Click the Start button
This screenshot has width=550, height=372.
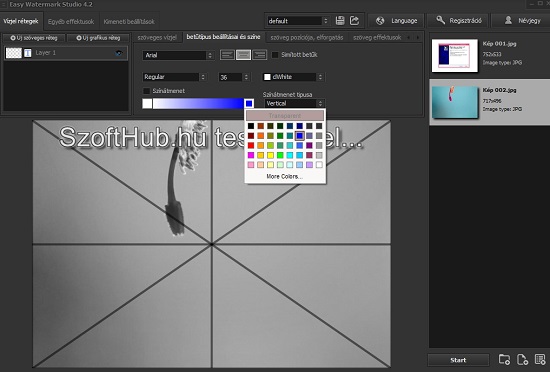tap(458, 360)
